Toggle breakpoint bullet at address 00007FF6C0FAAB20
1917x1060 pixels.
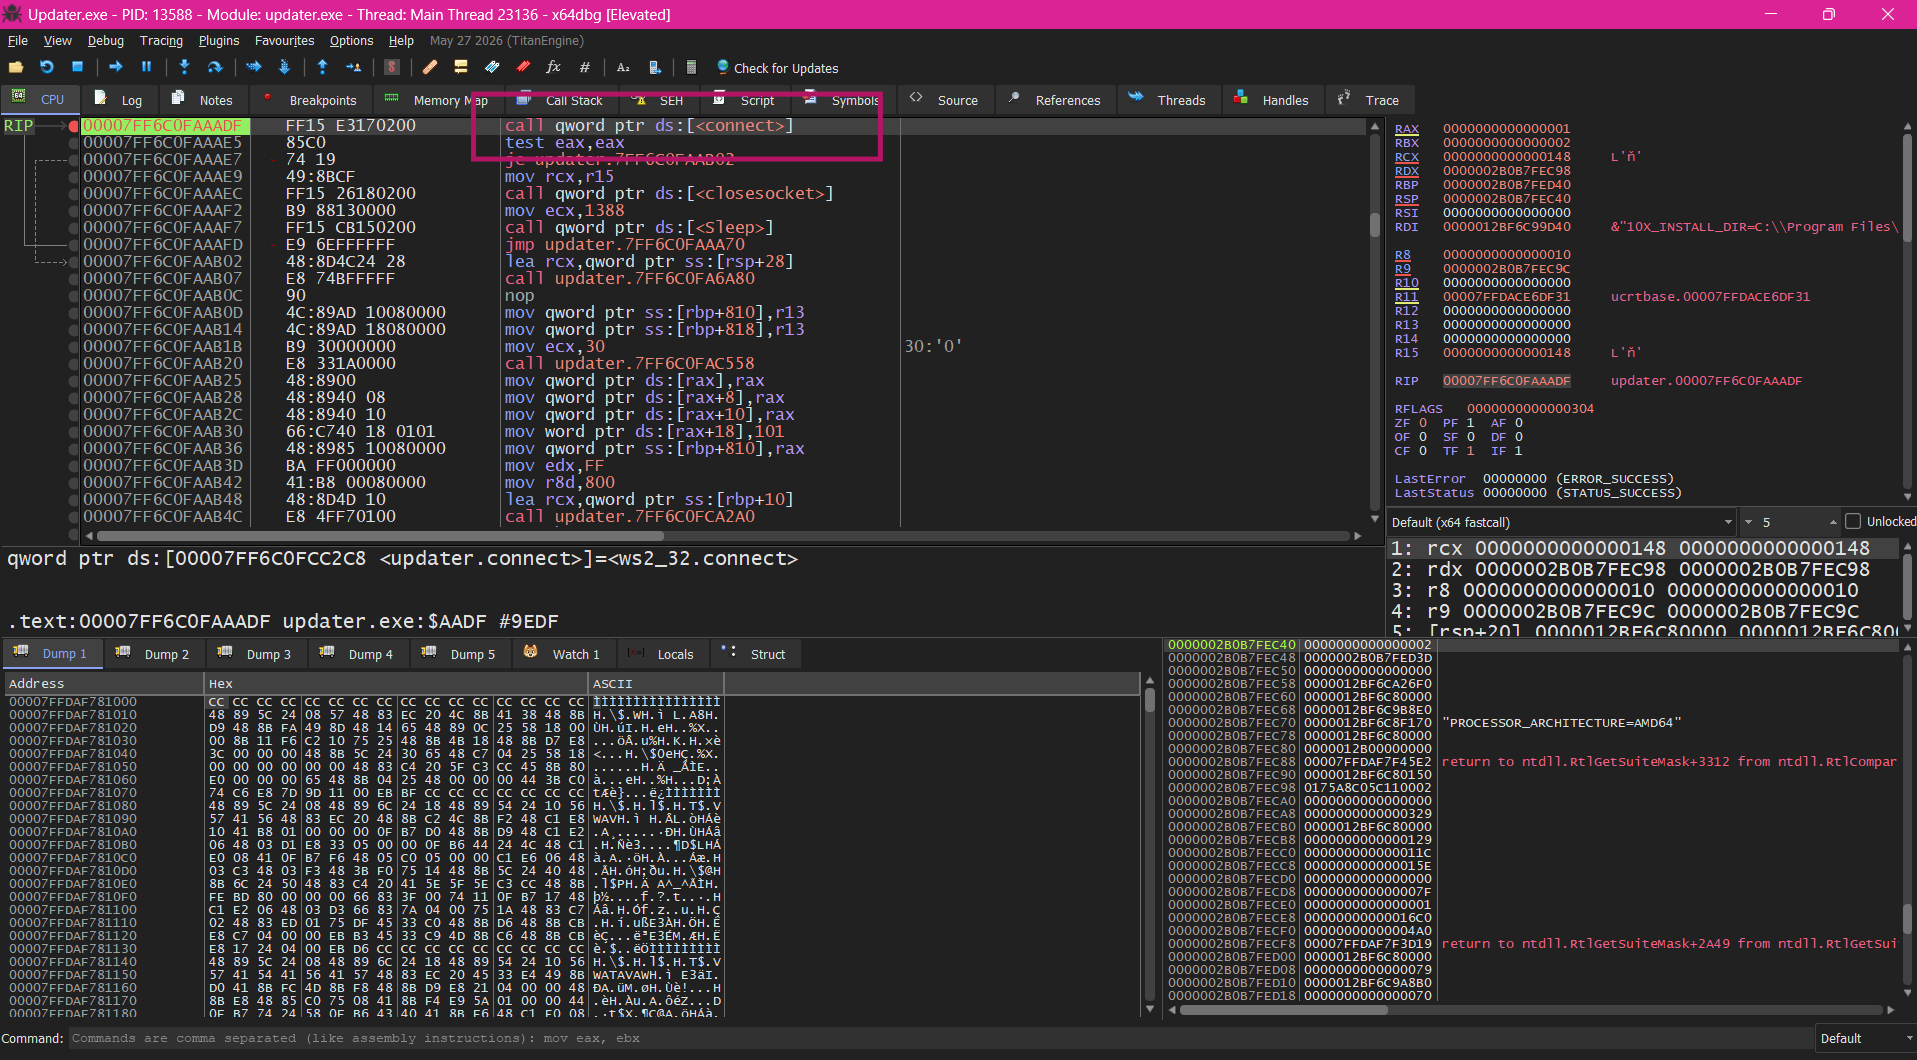(x=74, y=363)
